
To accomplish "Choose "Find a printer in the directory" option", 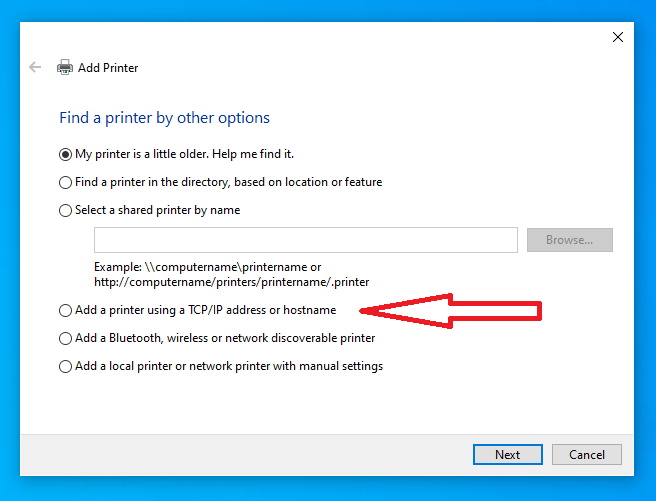I will click(66, 182).
